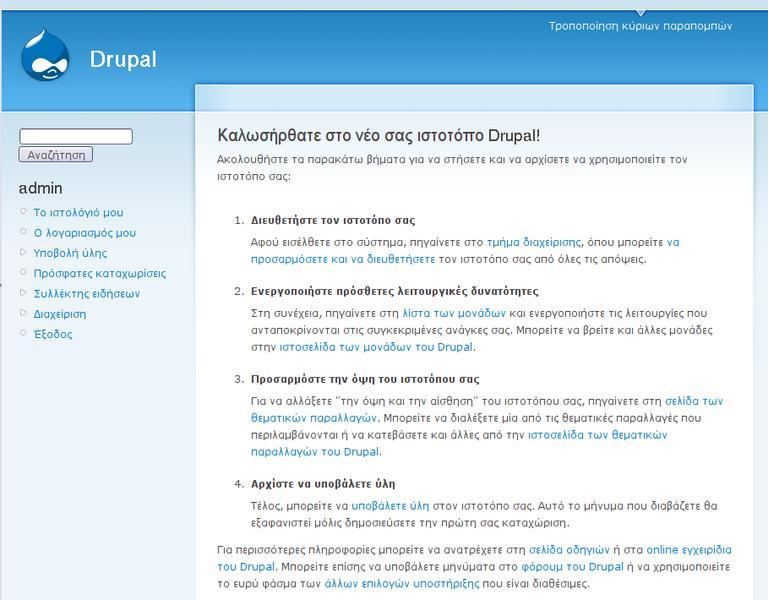Open άλλων επιλογών υποστήριξης link
This screenshot has height=600, width=768.
[x=402, y=584]
